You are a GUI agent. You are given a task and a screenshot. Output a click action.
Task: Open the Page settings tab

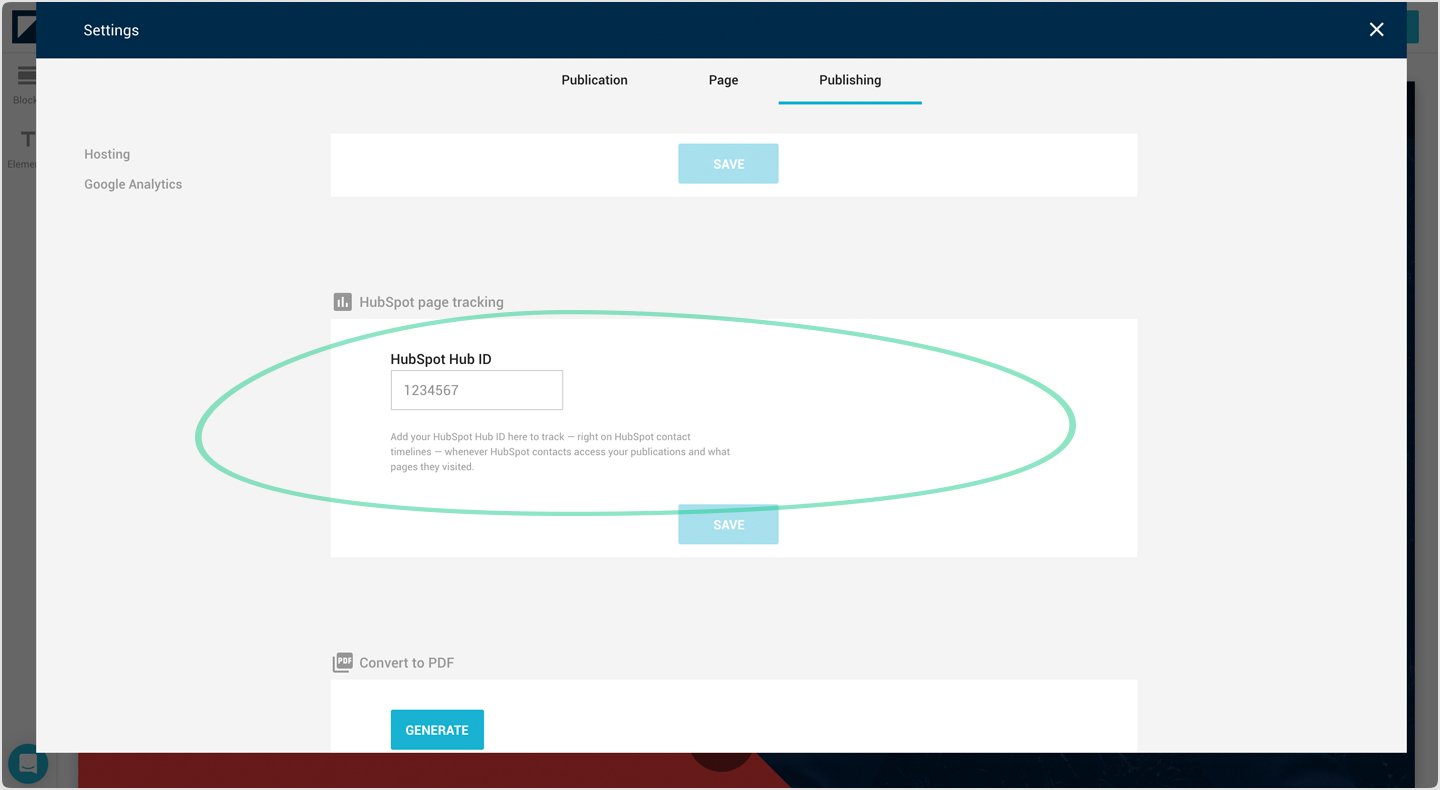point(723,80)
